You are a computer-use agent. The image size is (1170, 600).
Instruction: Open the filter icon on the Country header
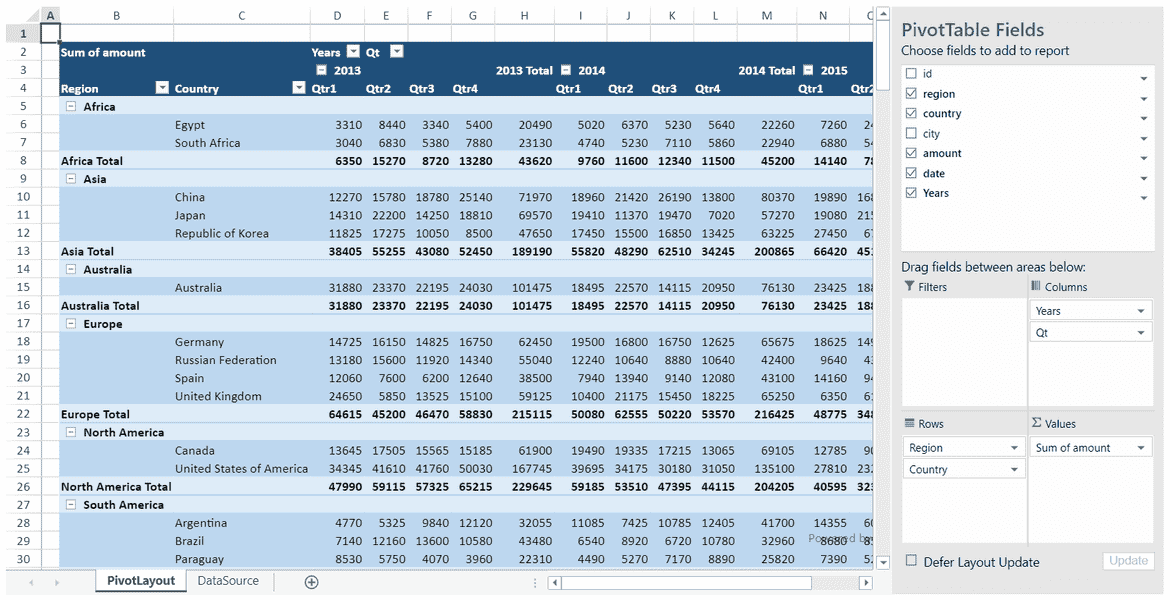coord(297,88)
